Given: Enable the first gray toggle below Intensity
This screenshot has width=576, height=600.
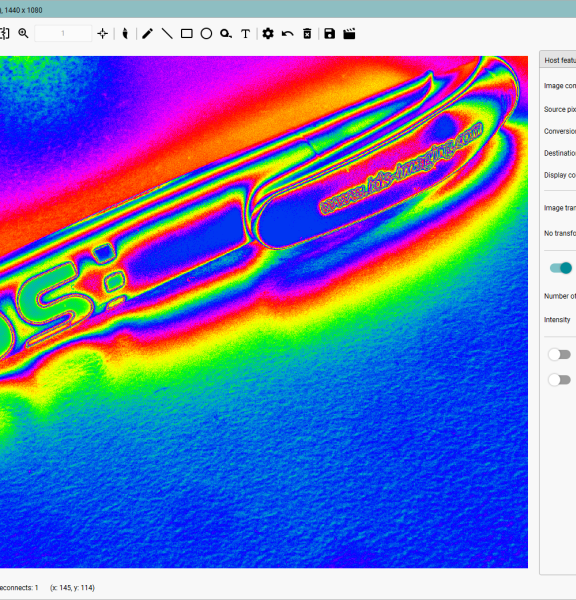Looking at the screenshot, I should [x=560, y=354].
